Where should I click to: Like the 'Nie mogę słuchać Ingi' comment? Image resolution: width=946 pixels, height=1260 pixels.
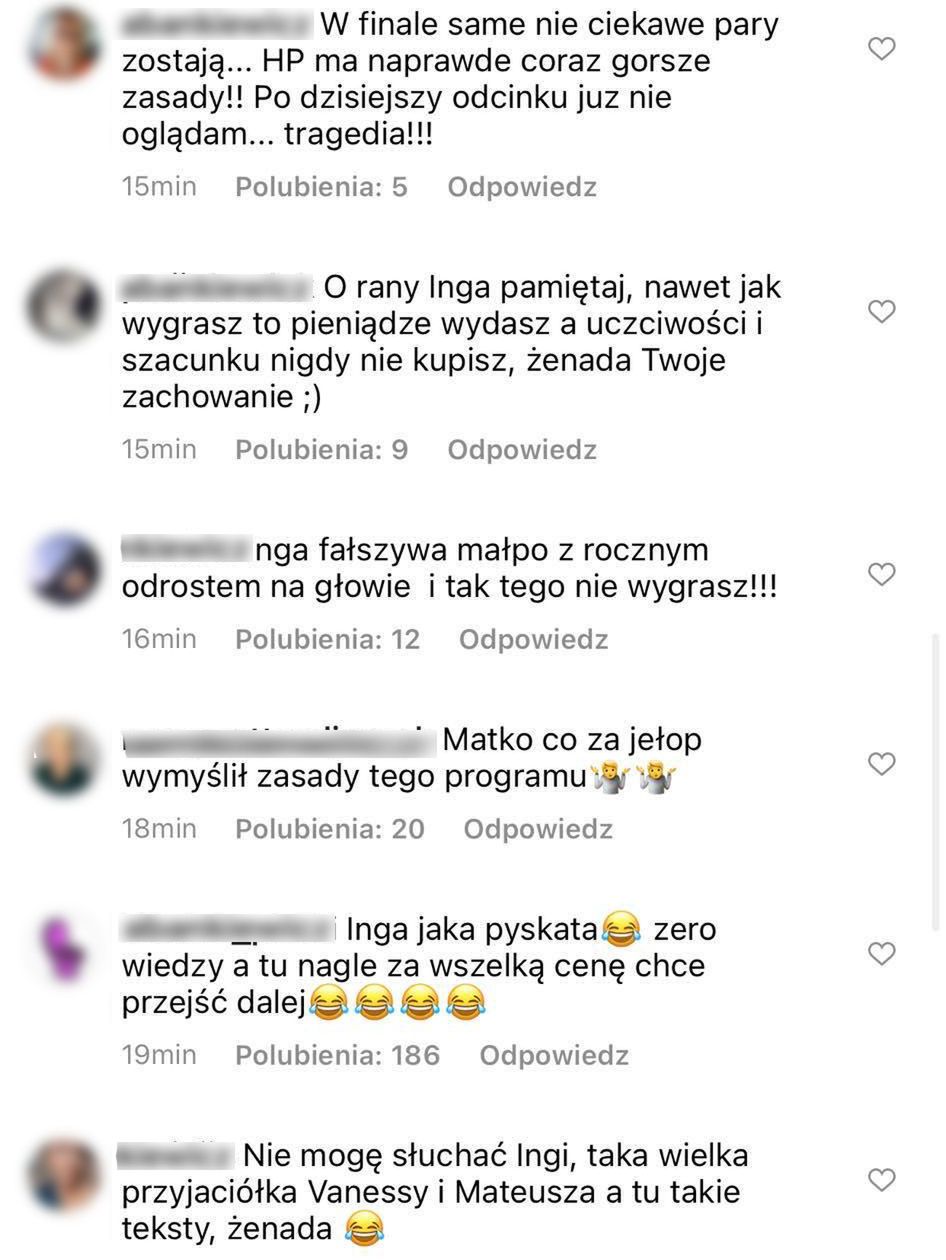point(880,1180)
